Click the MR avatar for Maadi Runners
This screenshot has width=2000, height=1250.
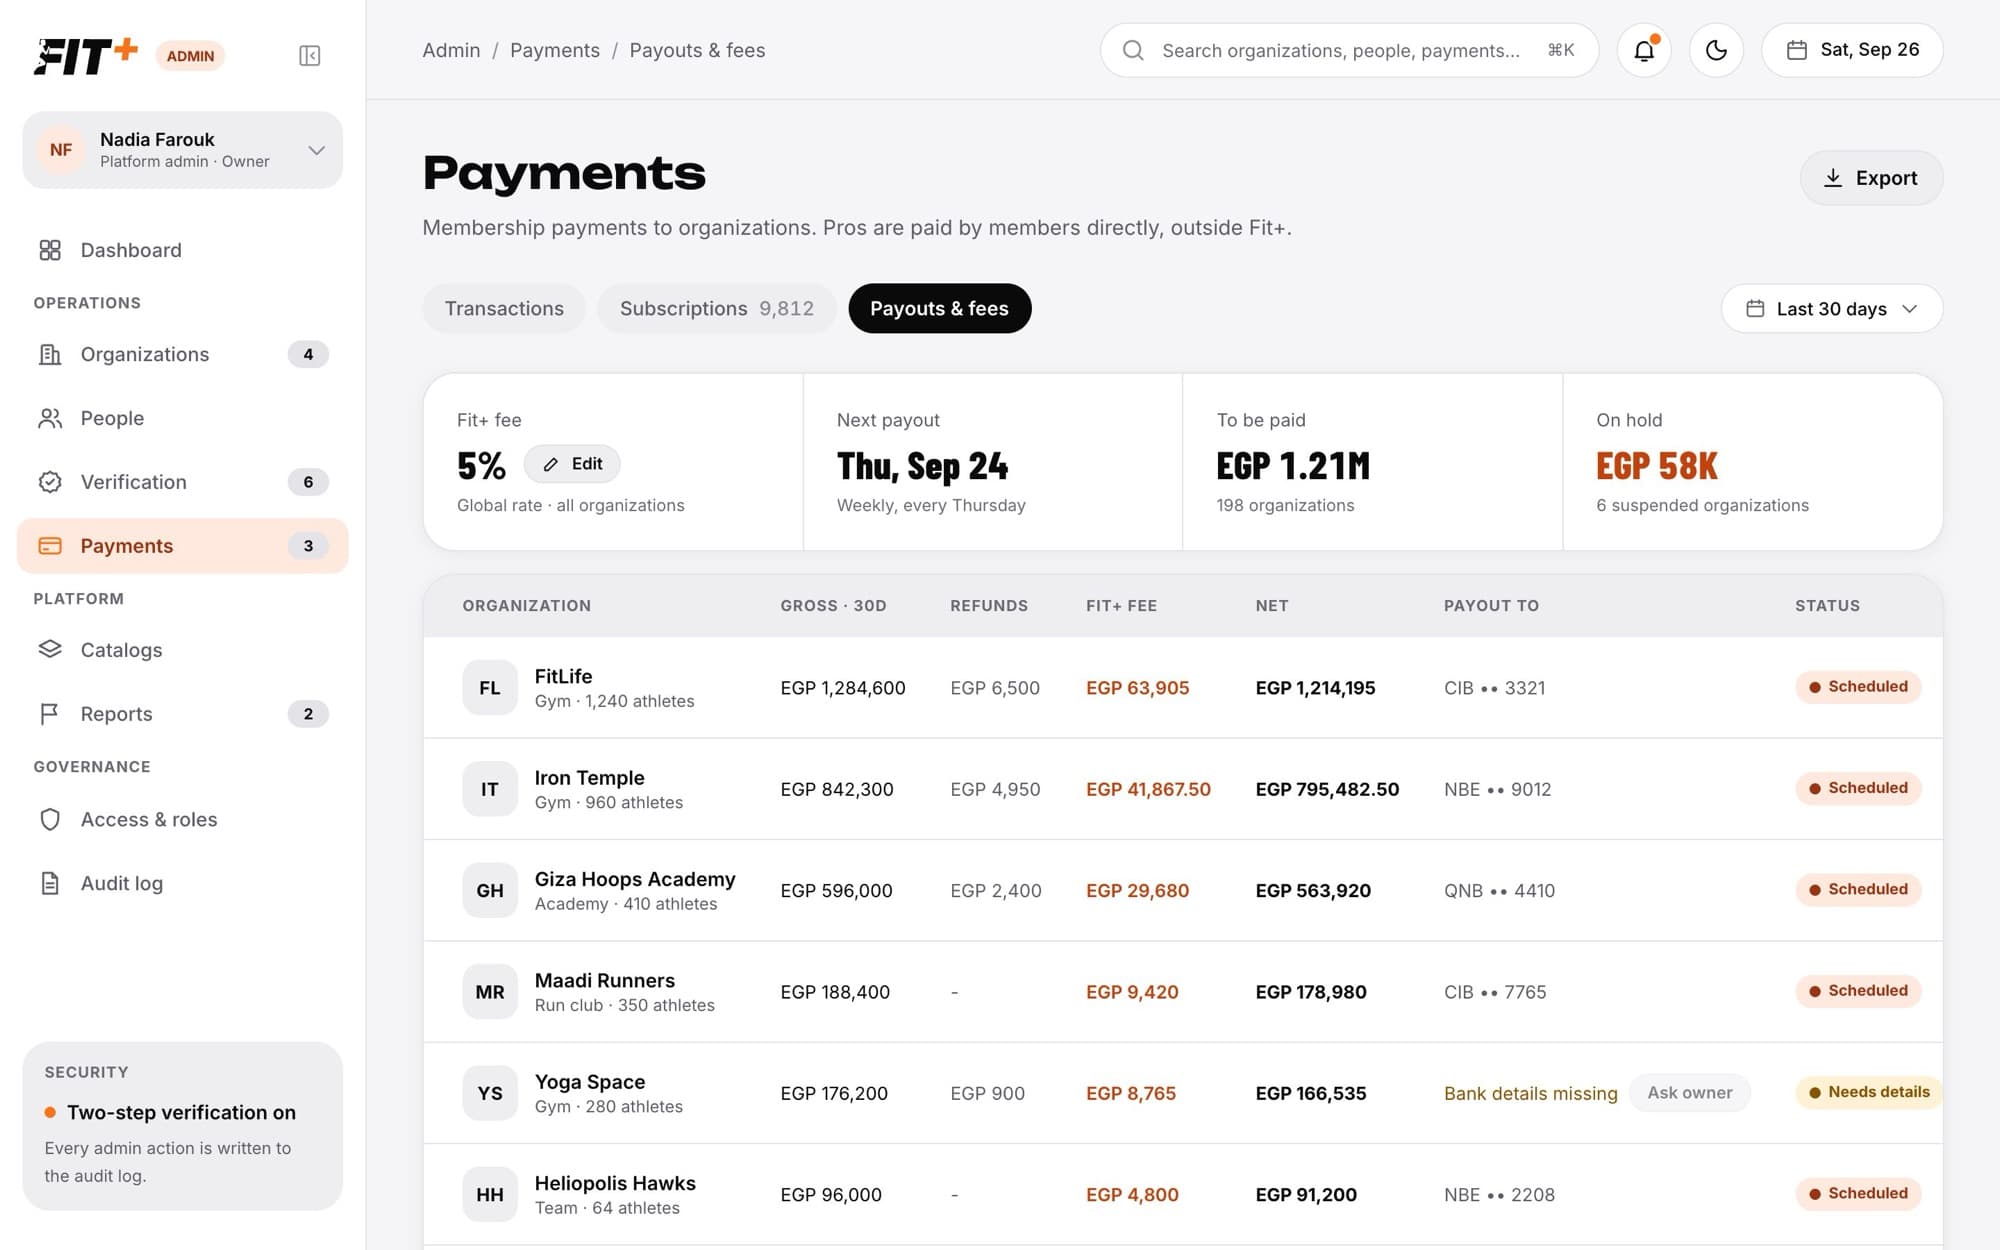490,992
